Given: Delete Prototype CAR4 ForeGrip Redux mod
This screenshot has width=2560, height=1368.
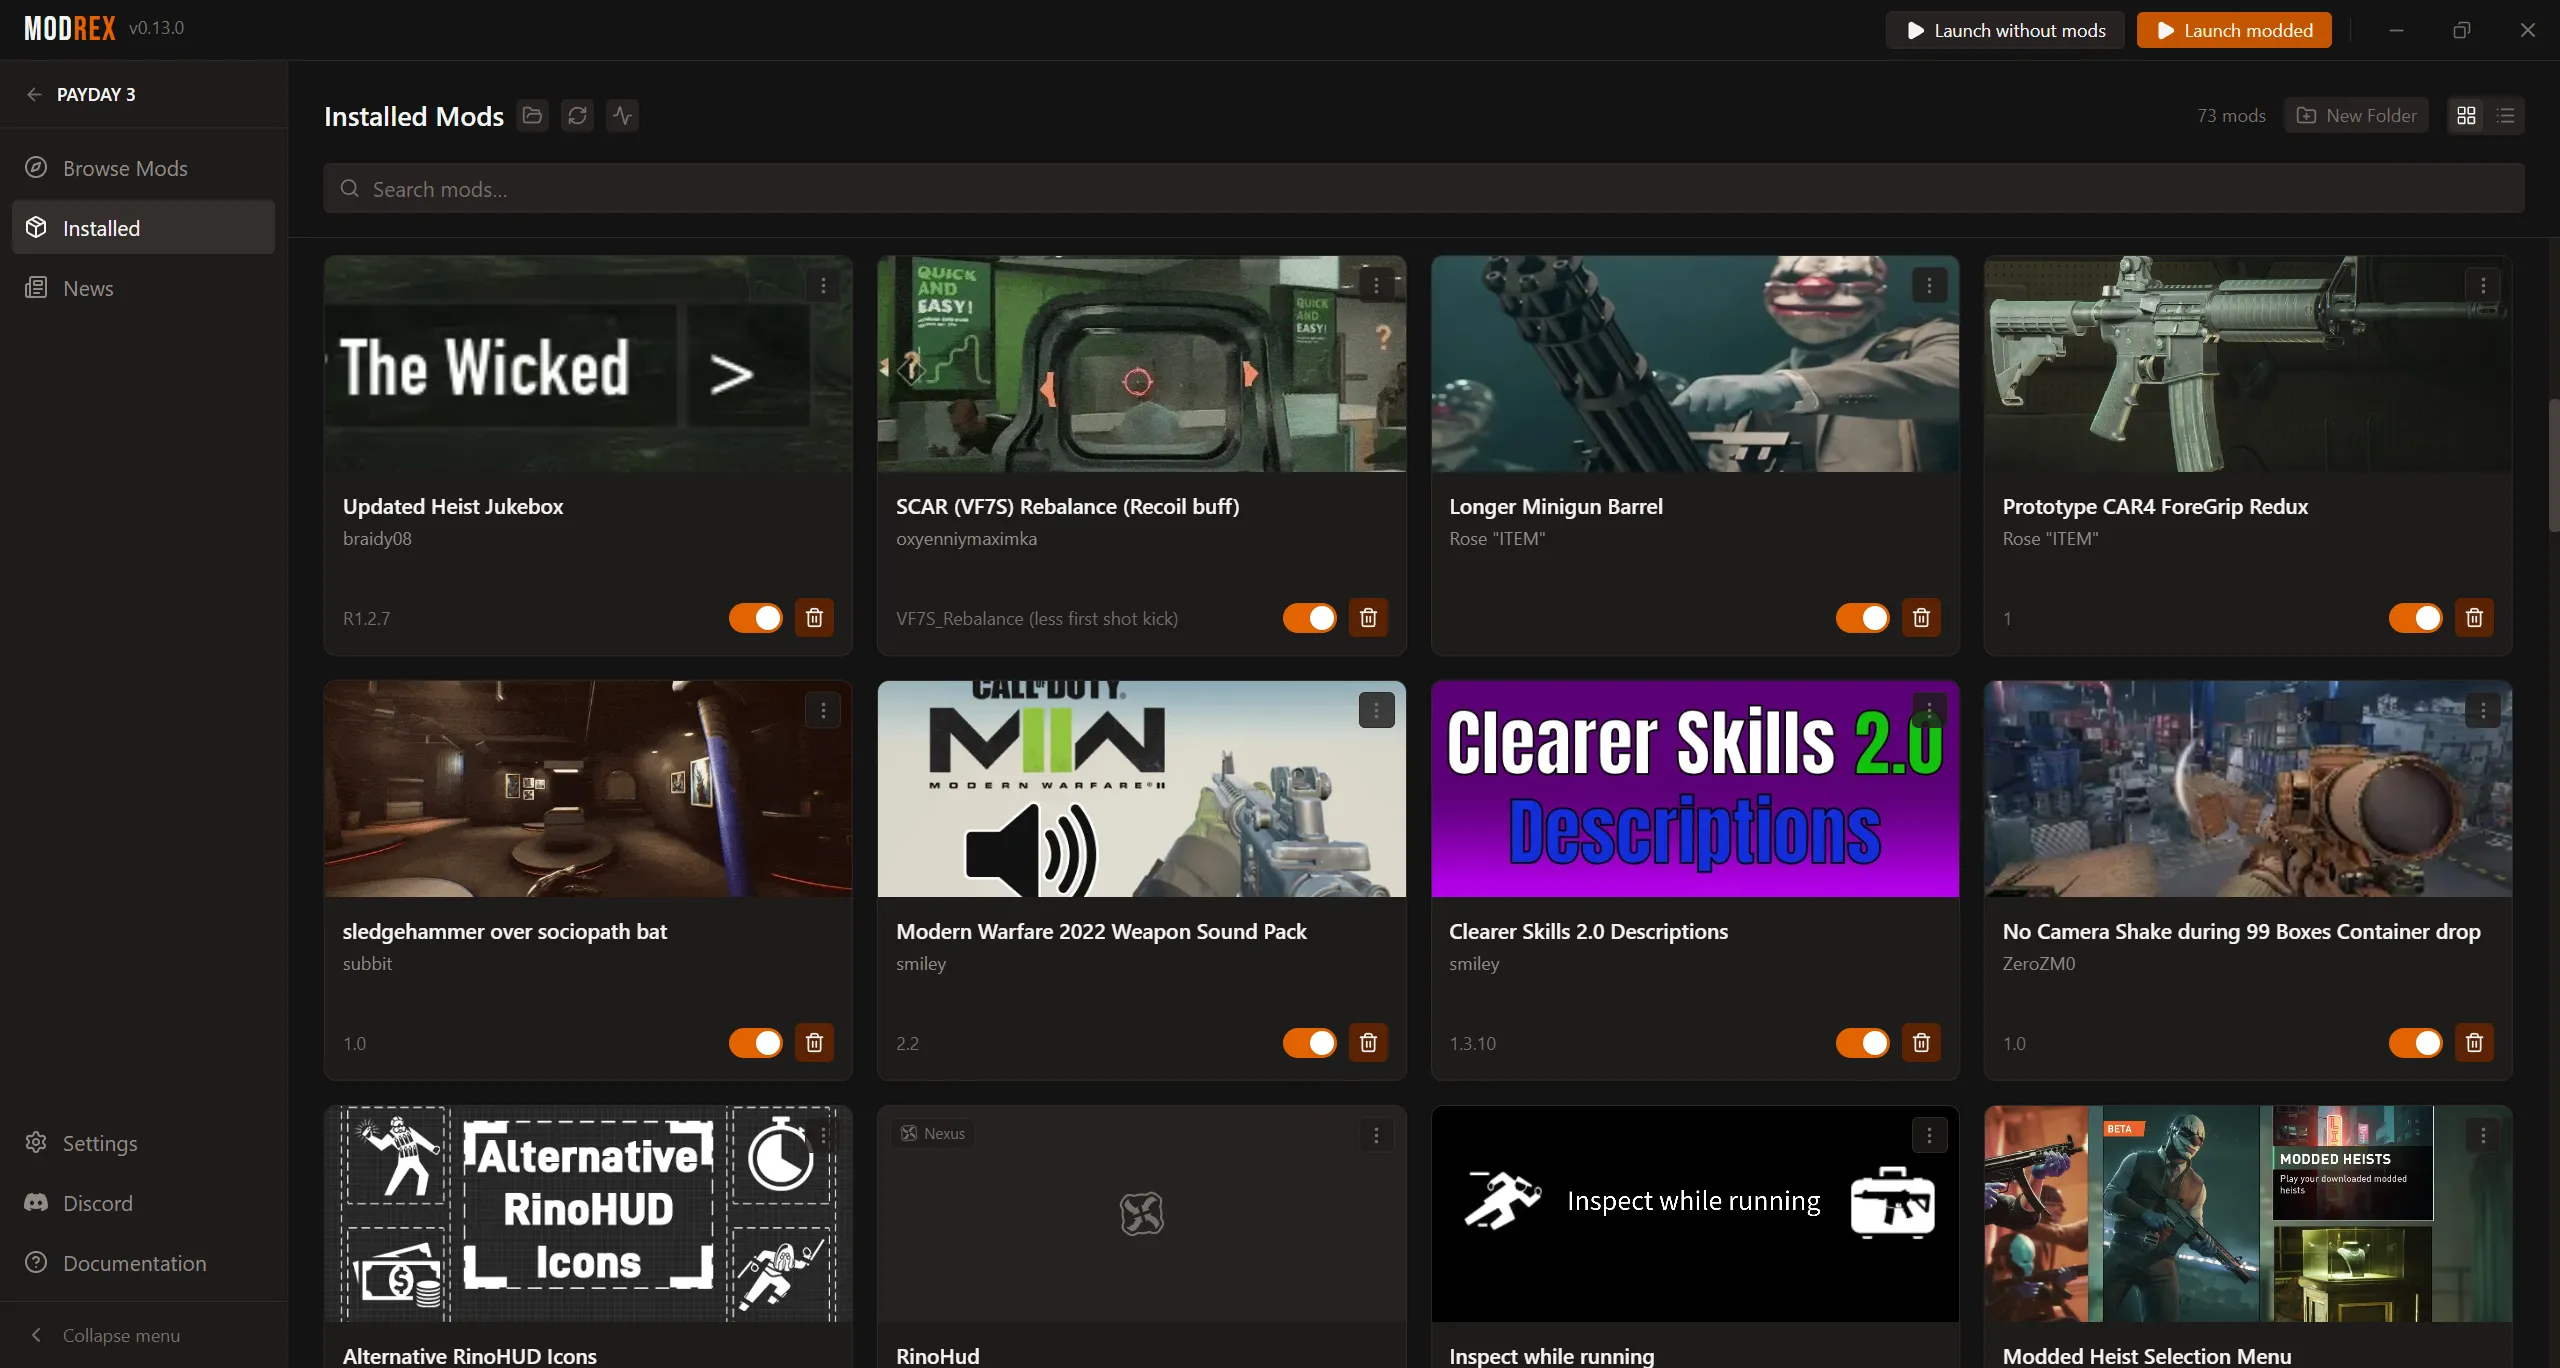Looking at the screenshot, I should (x=2474, y=618).
